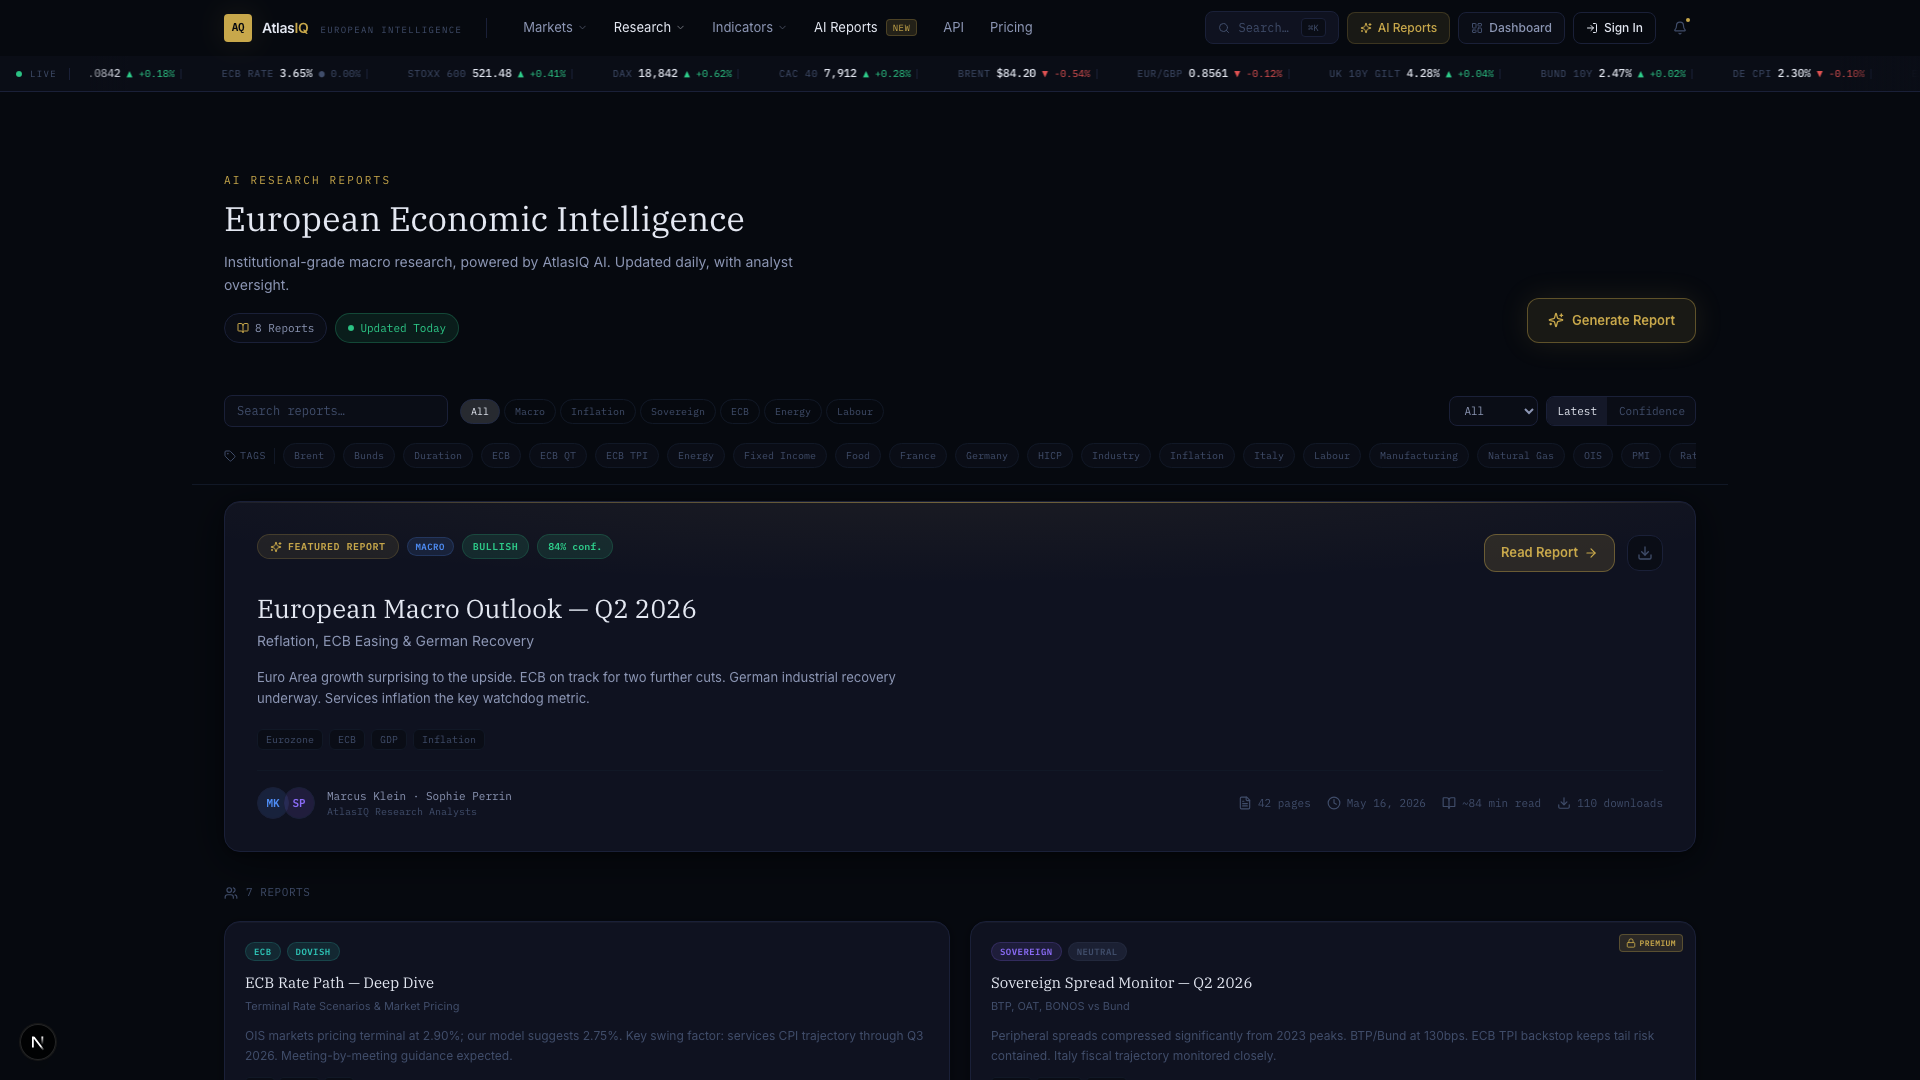Open the Dashboard button
The image size is (1920, 1080).
[1511, 28]
